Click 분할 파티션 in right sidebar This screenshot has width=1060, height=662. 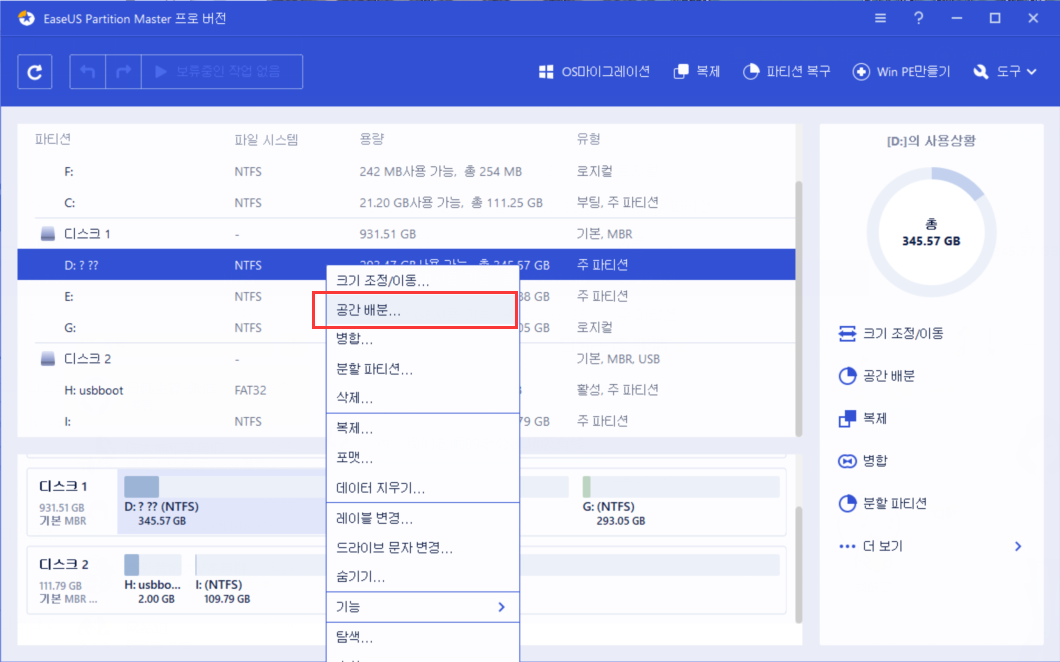pyautogui.click(x=883, y=503)
